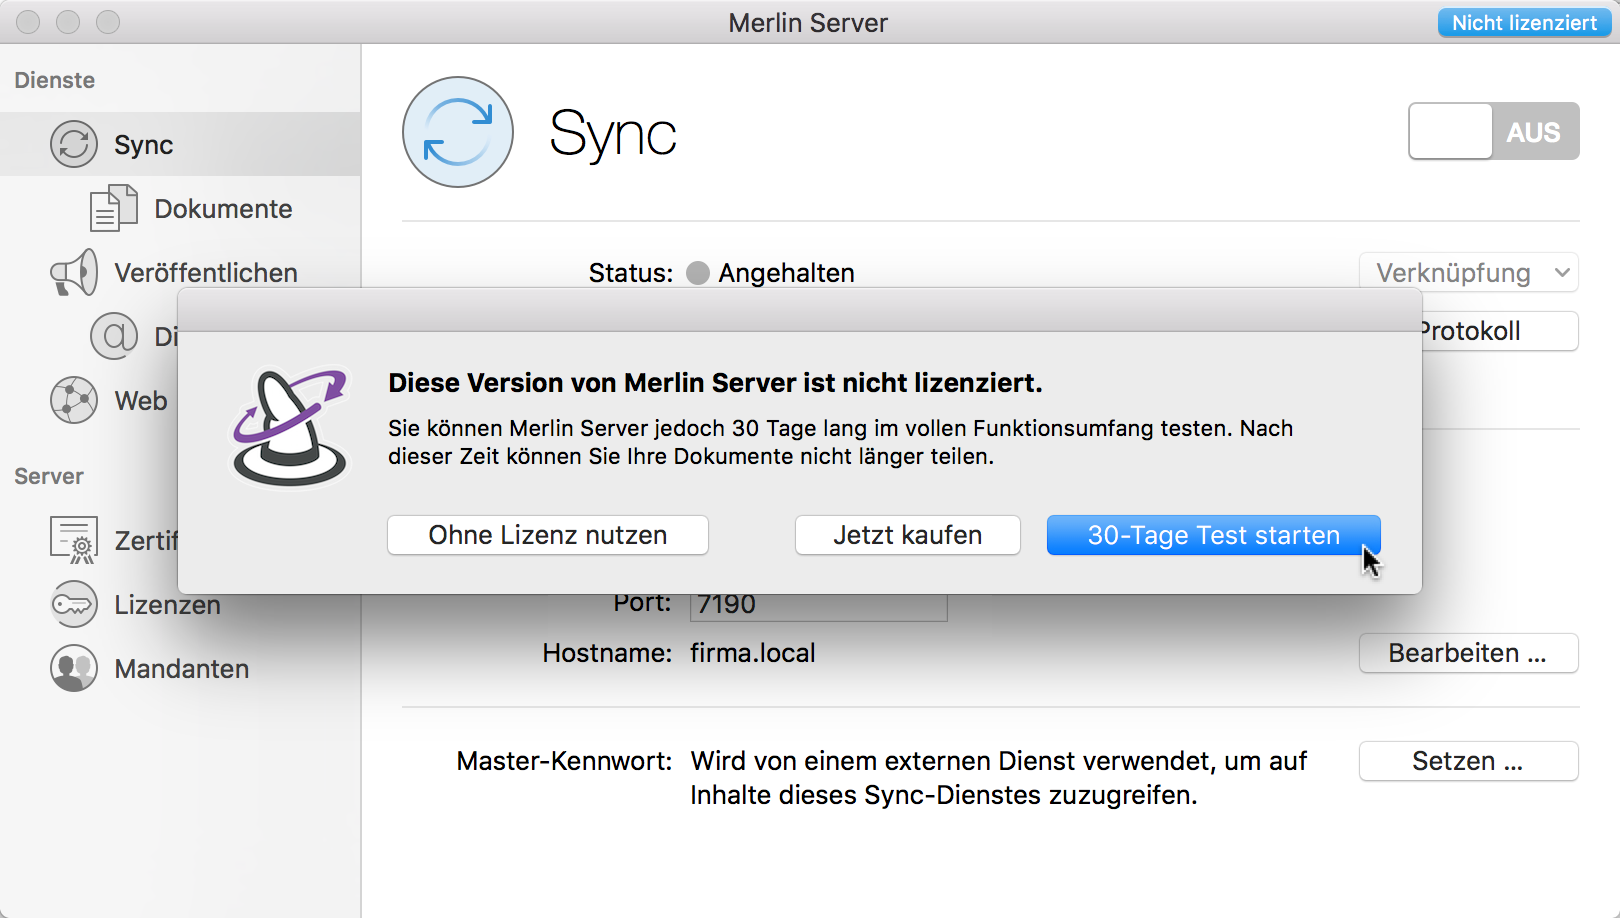This screenshot has height=918, width=1620.
Task: Click the Veröffentlichen megaphone icon
Action: (x=74, y=272)
